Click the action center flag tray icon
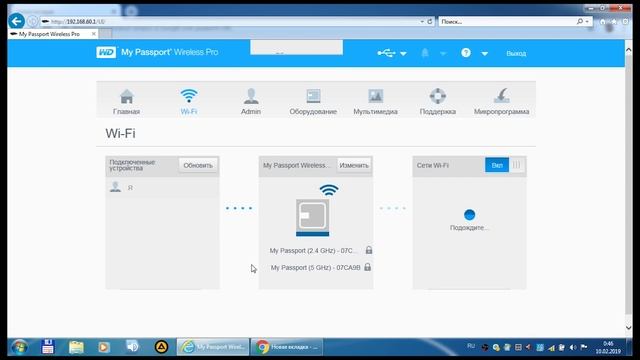 (x=584, y=347)
